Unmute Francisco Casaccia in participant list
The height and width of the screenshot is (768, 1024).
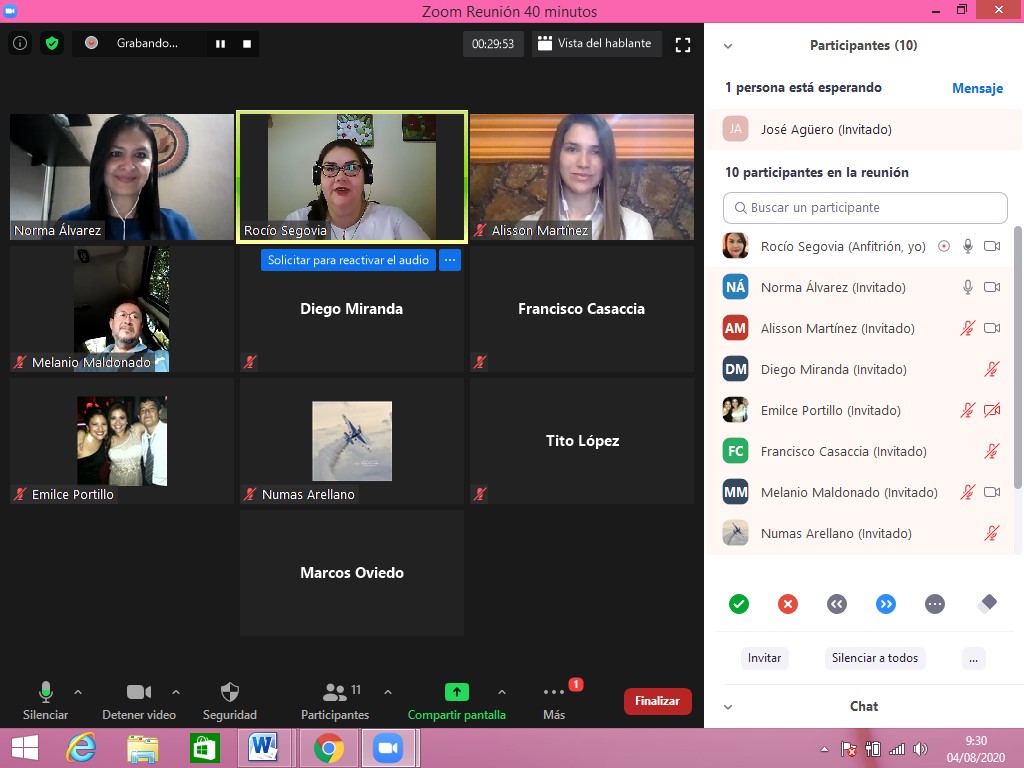(992, 451)
